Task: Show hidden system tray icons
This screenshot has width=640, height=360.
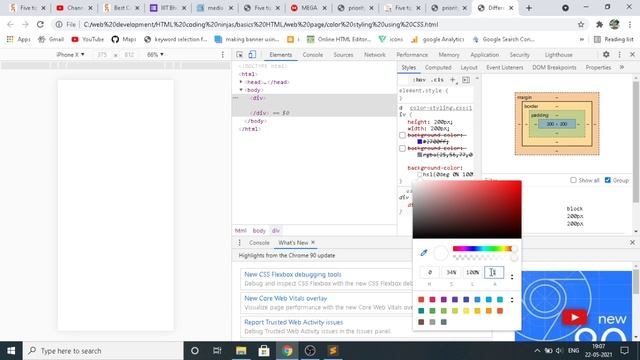Action: click(537, 351)
